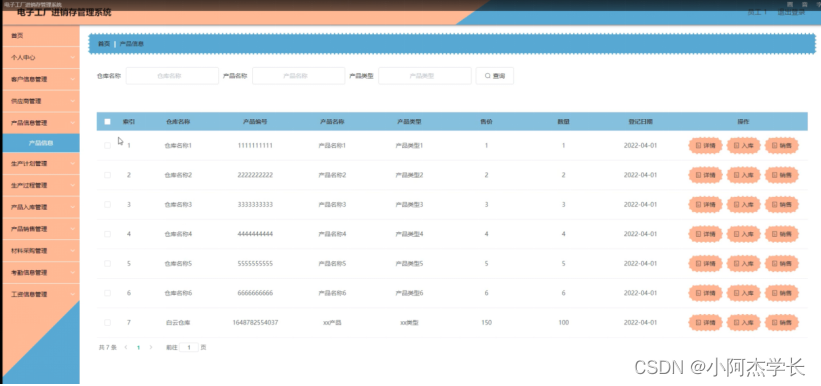Click 入库 for the 白云仓库 row
The image size is (821, 386).
tap(744, 323)
